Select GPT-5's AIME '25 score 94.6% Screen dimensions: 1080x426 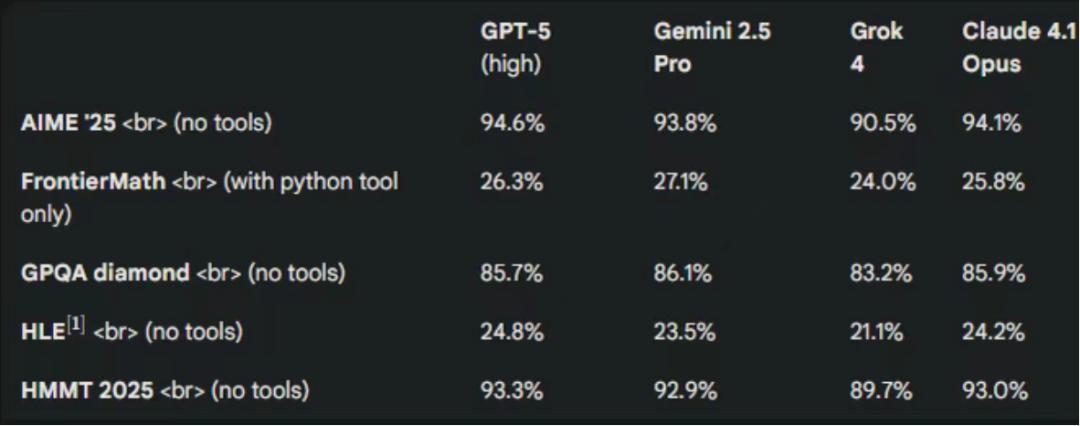511,123
